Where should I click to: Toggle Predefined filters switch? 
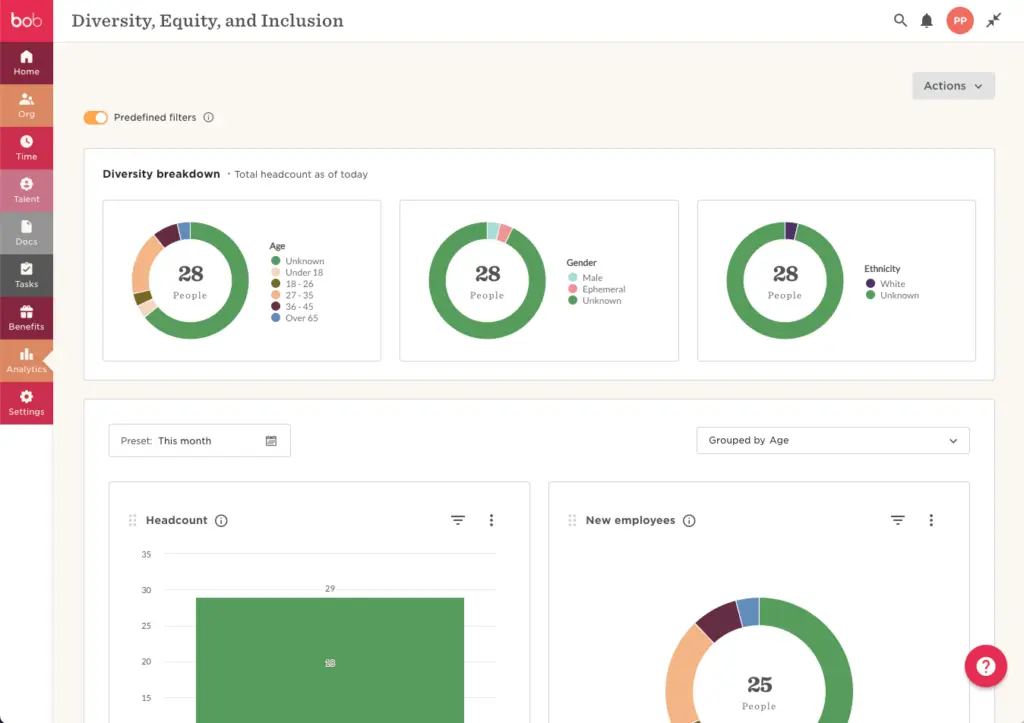pyautogui.click(x=95, y=118)
